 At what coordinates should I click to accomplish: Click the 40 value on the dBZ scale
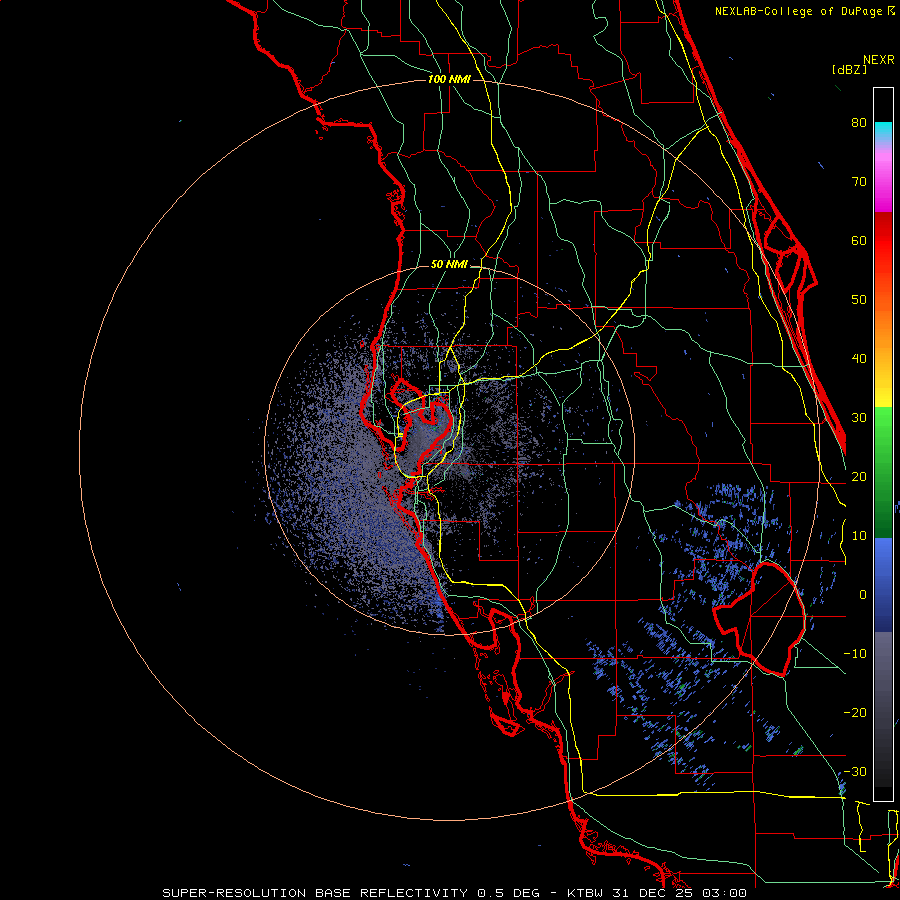[859, 359]
